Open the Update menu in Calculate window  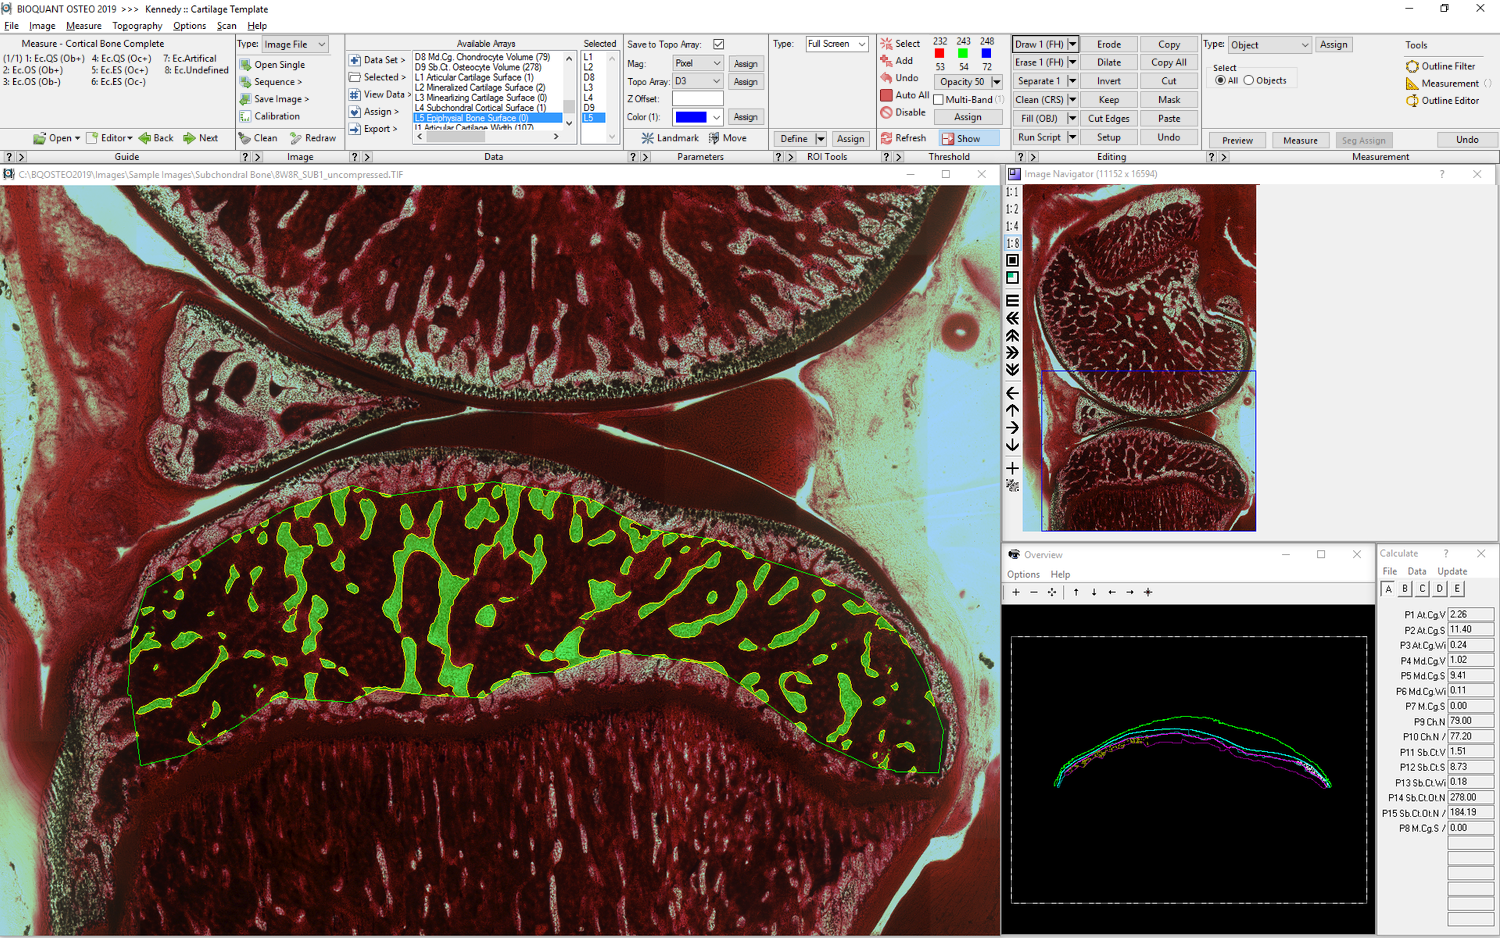(1452, 571)
